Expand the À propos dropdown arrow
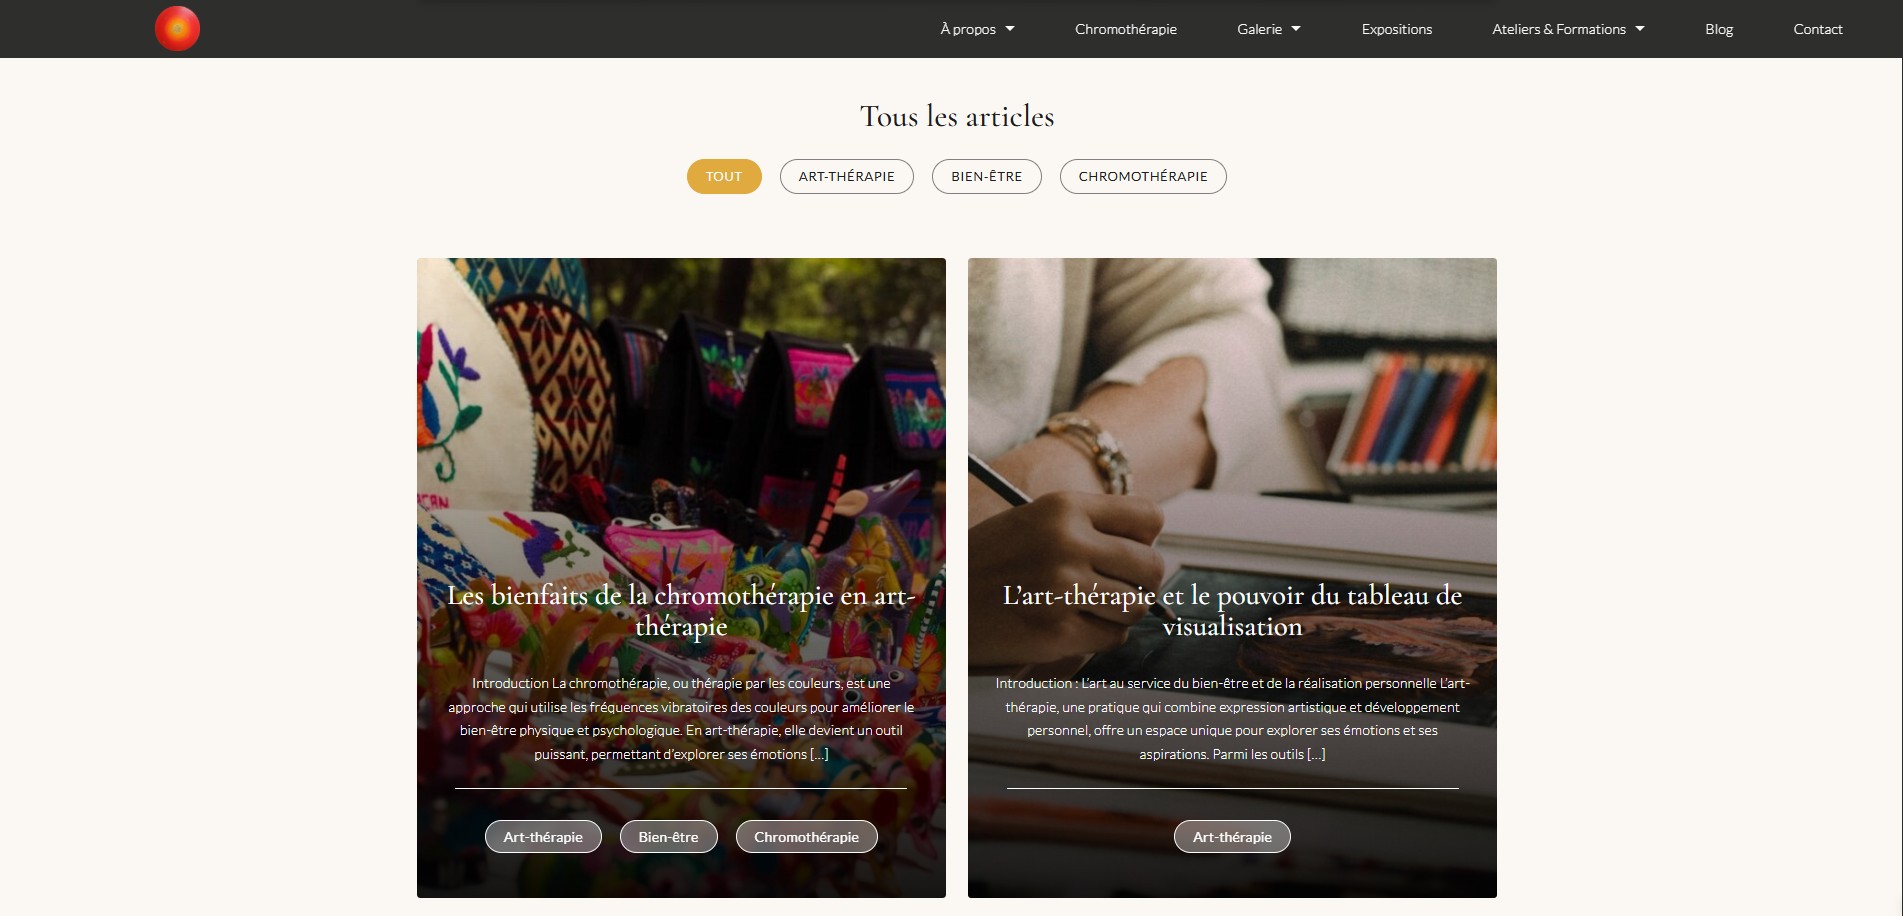Screen dimensions: 1903x916 pyautogui.click(x=1010, y=29)
